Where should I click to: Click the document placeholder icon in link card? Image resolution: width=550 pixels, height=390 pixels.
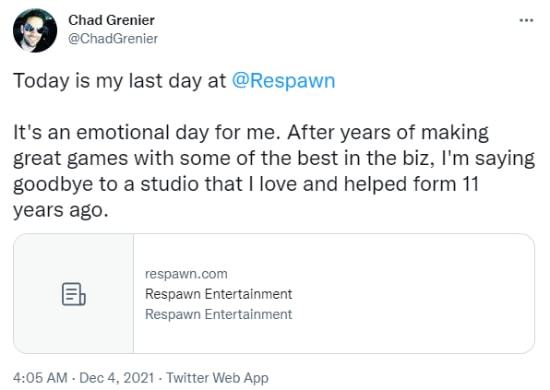pos(73,294)
